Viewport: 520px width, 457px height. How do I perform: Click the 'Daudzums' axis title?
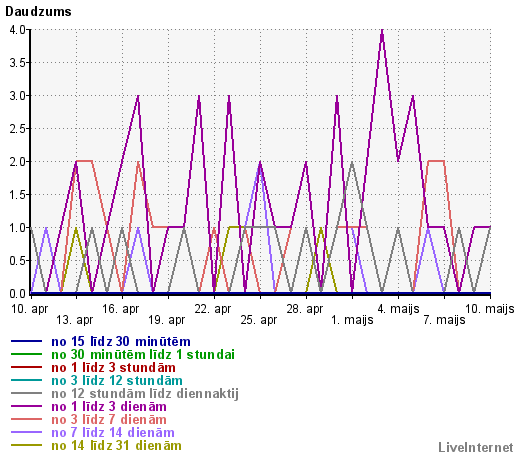pyautogui.click(x=38, y=12)
